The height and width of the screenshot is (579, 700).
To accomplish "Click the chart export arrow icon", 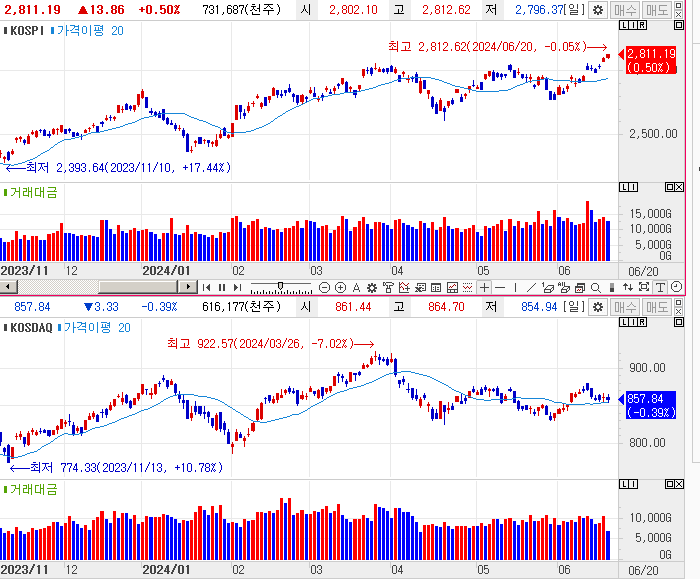I will pos(420,287).
